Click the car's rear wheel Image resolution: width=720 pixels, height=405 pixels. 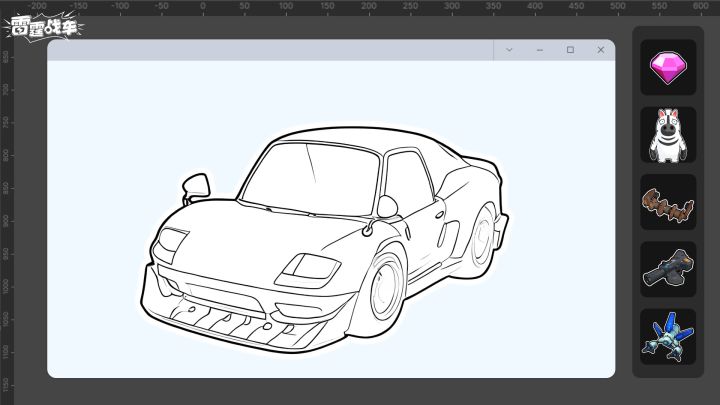point(485,237)
